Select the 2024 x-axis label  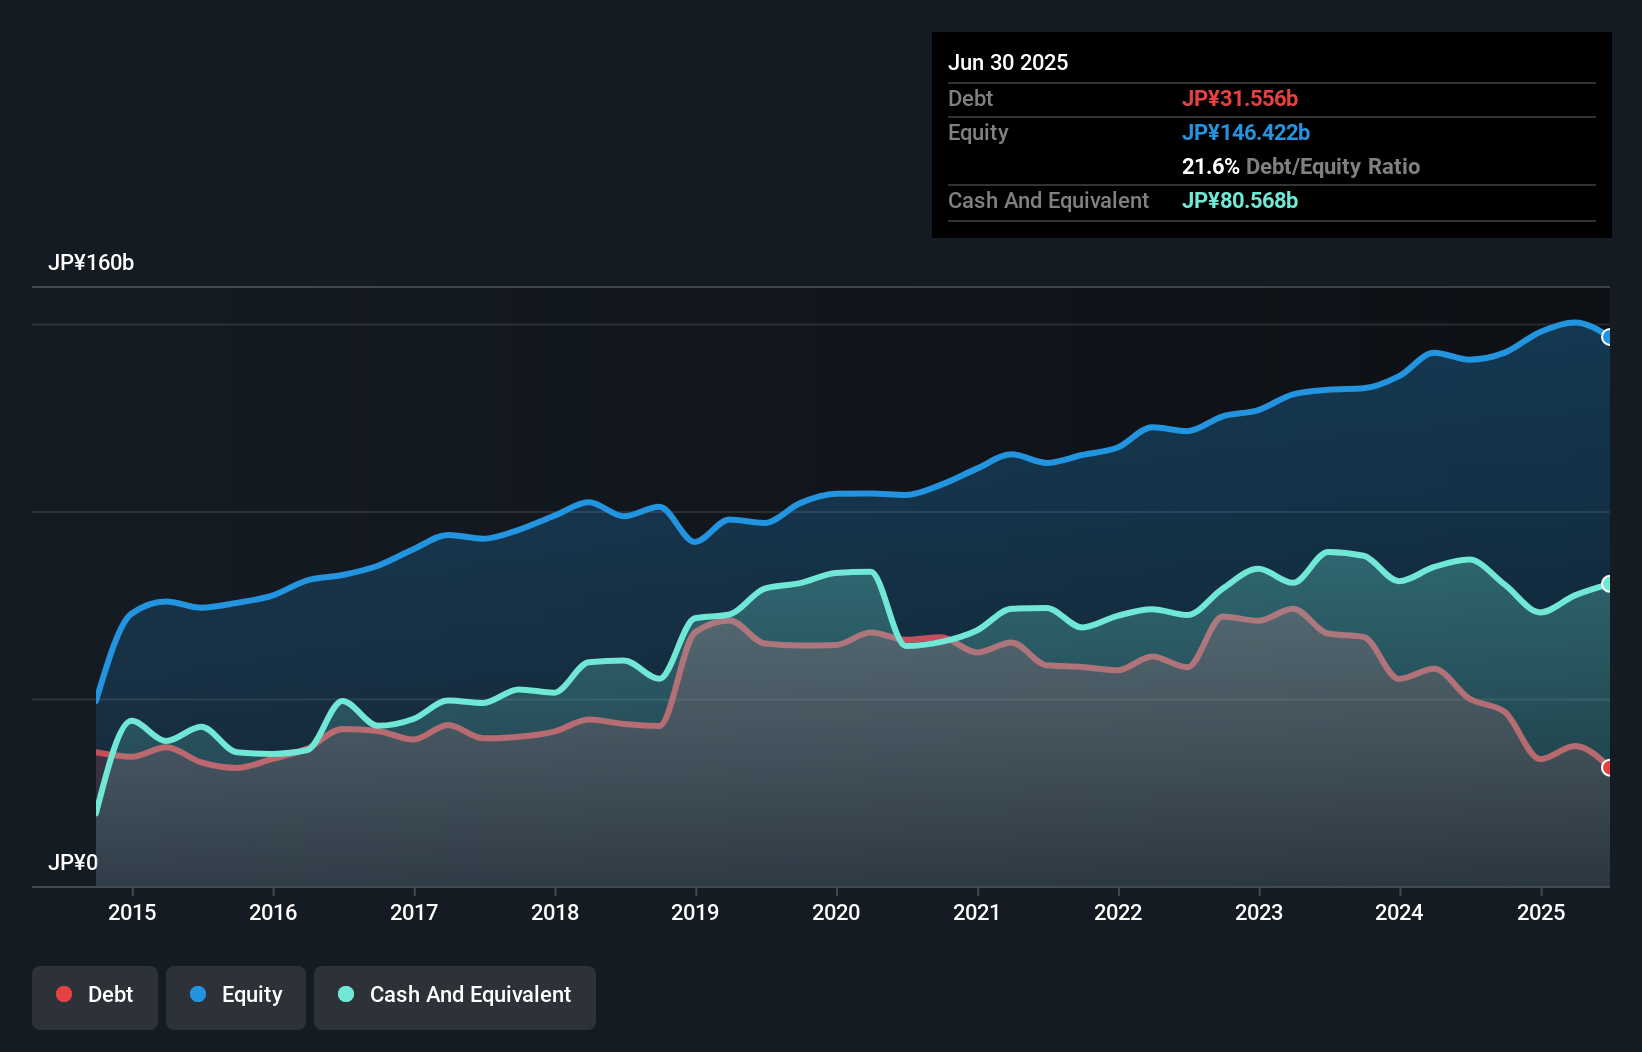coord(1399,912)
